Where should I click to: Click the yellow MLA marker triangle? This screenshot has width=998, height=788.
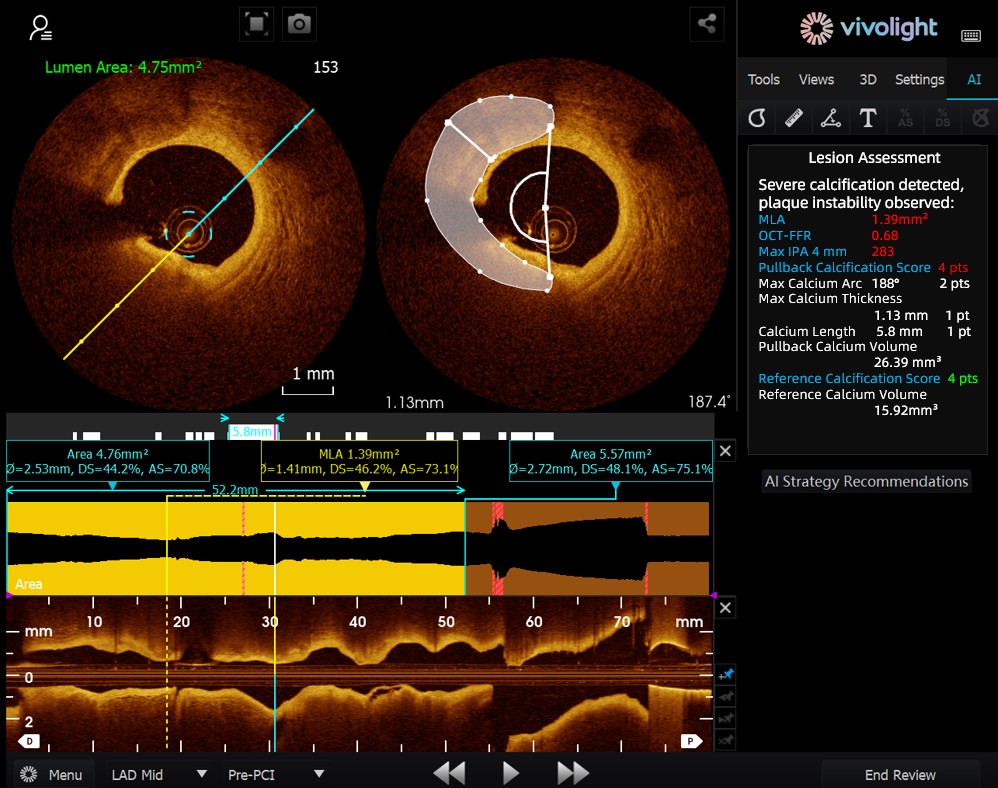click(365, 487)
